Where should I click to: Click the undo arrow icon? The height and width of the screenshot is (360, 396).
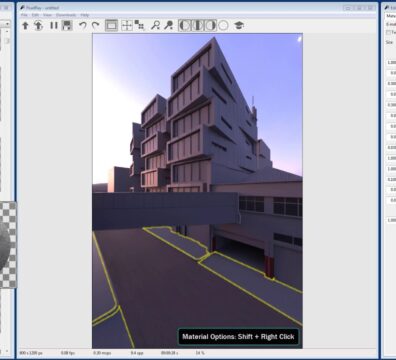83,25
